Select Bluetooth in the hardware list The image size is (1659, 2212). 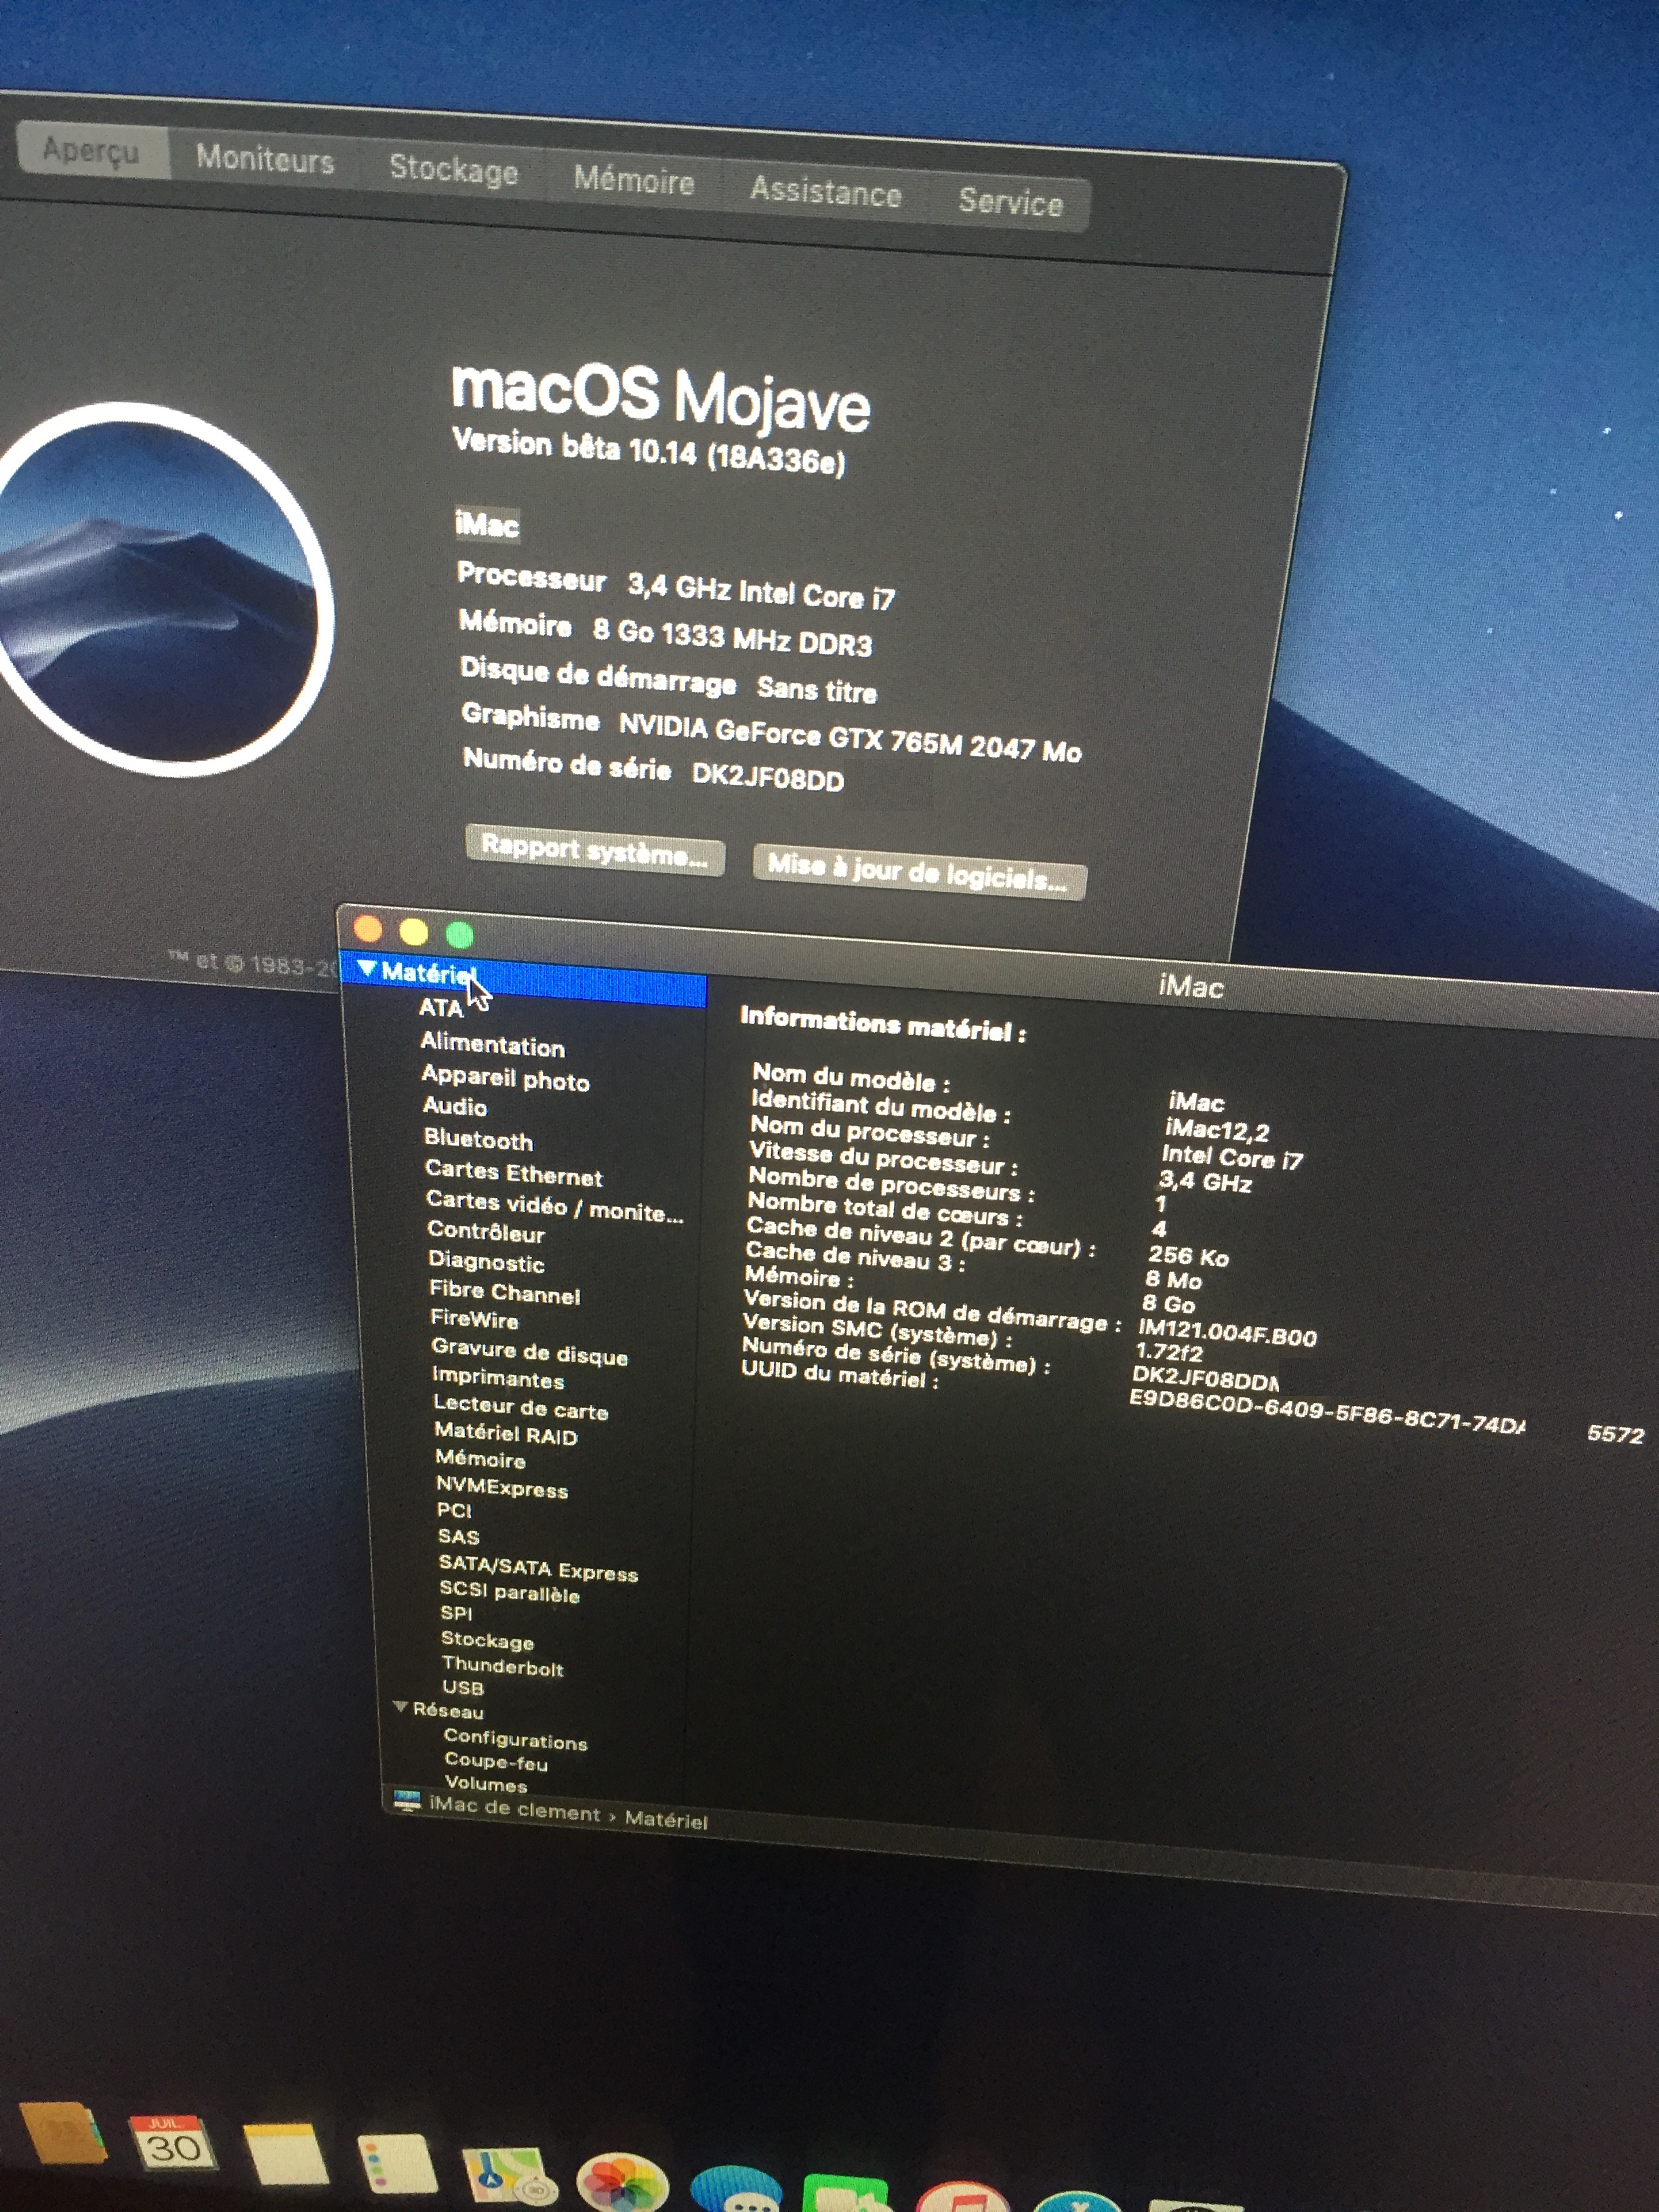tap(478, 1140)
